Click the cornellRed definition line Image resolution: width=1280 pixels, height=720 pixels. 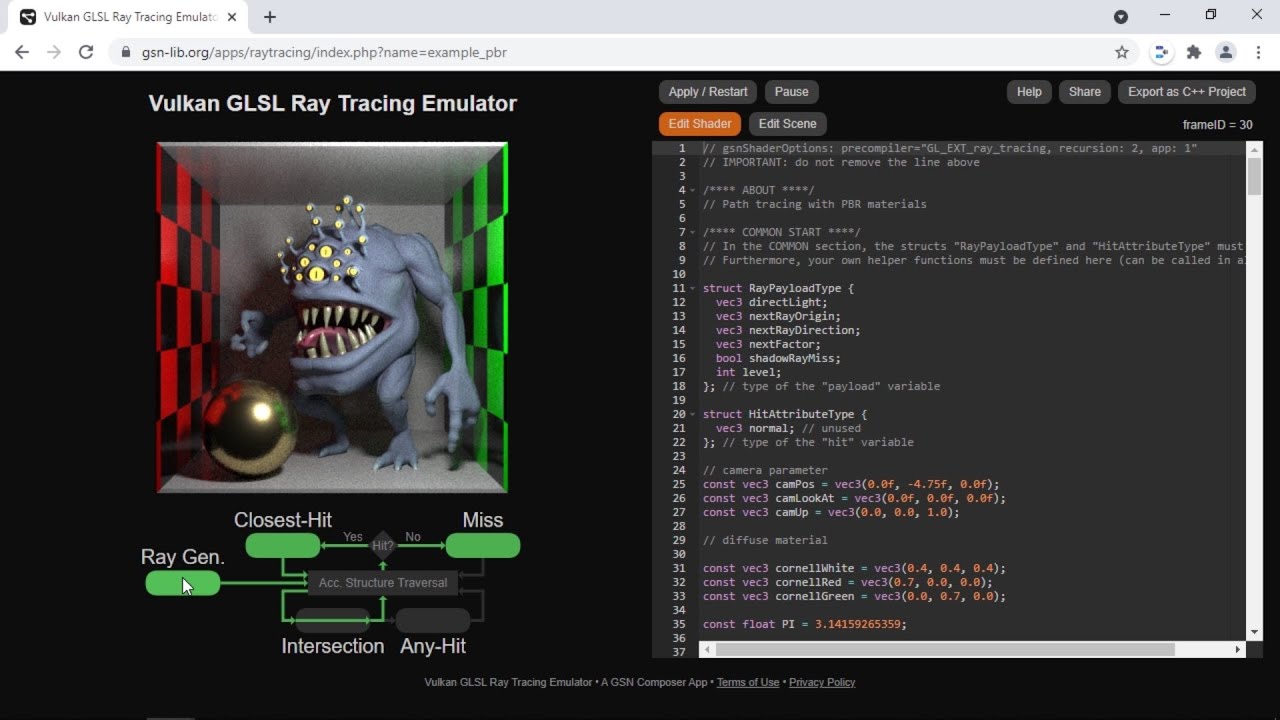click(847, 582)
